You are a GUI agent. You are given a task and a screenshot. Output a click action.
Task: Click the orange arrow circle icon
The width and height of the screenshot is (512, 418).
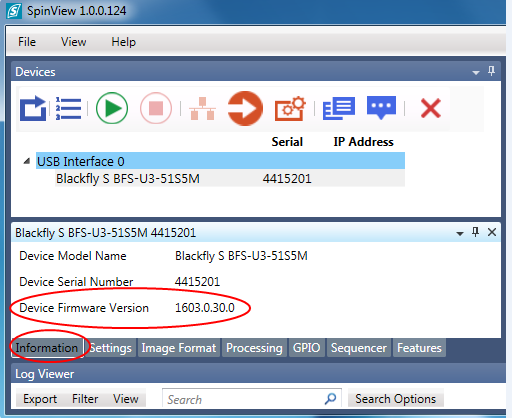coord(245,108)
